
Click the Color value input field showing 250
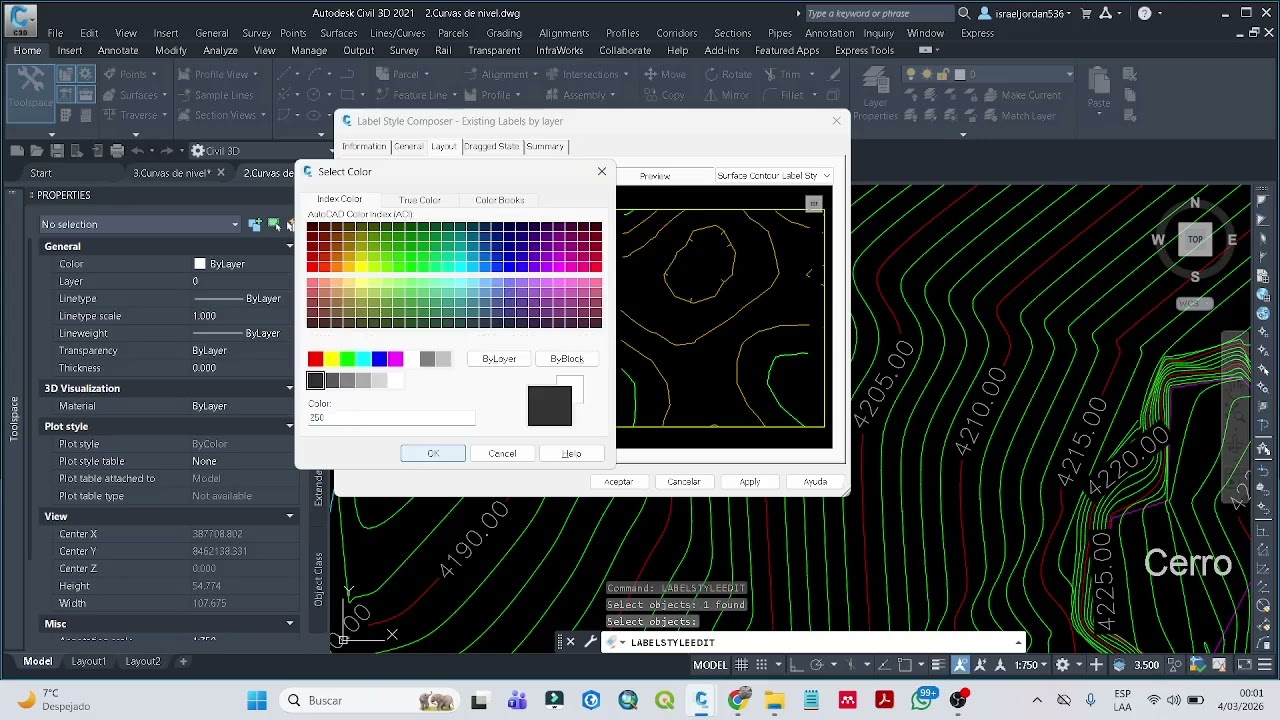(x=391, y=417)
